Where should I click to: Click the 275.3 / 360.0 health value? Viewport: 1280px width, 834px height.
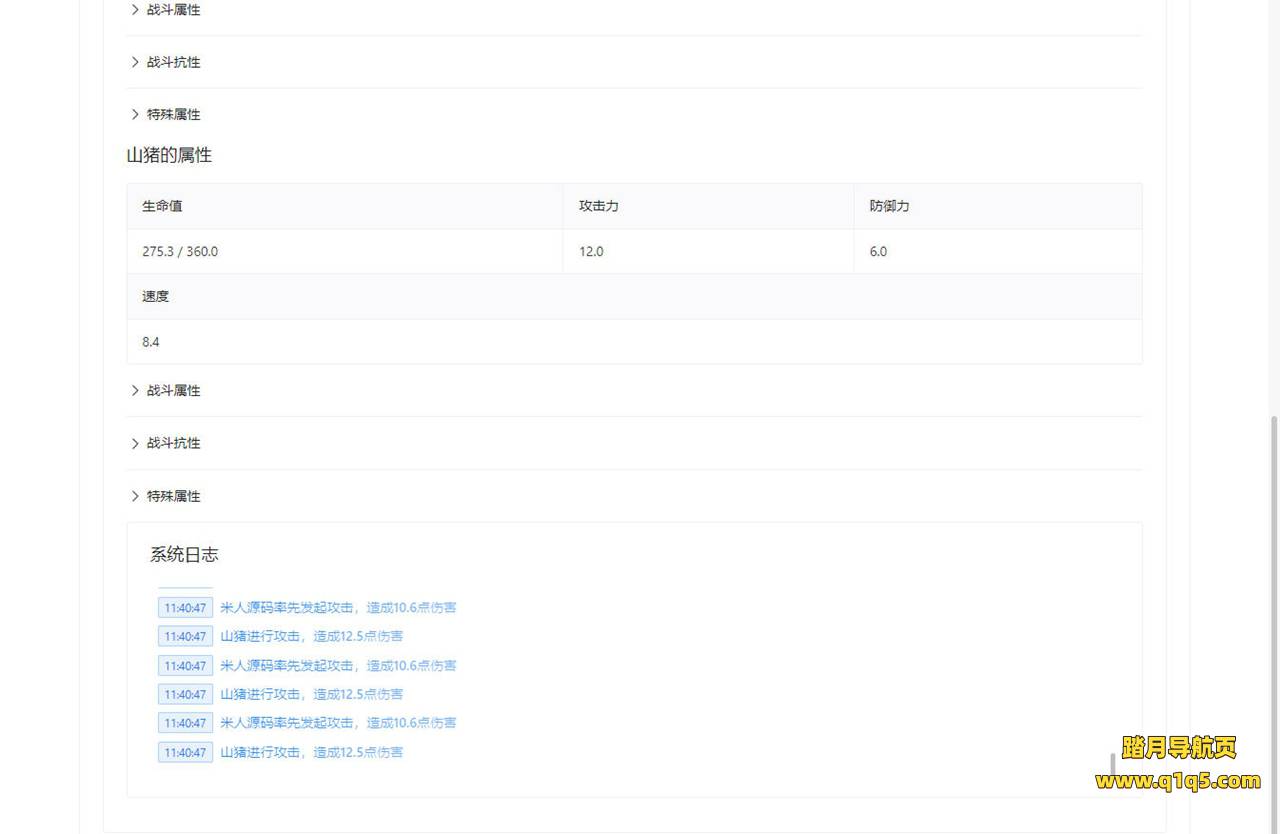coord(180,252)
